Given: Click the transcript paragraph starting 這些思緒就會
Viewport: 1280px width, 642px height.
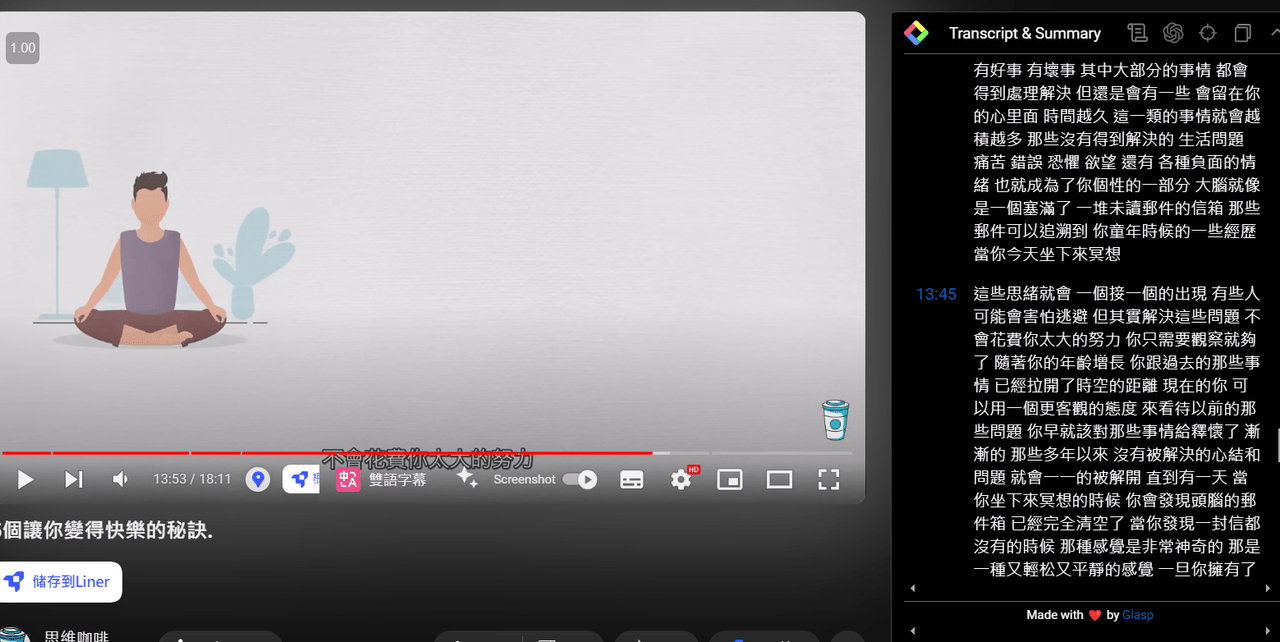Looking at the screenshot, I should [1117, 432].
